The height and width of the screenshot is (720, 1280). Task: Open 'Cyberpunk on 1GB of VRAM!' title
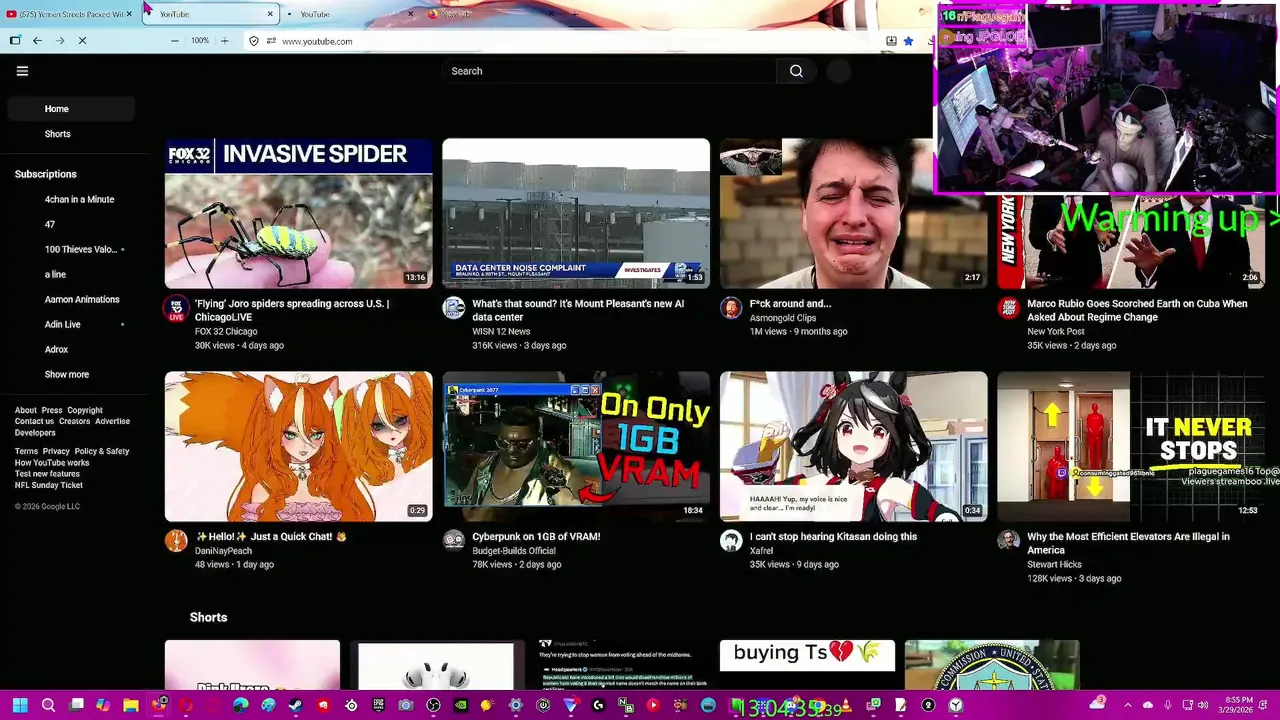[x=536, y=537]
